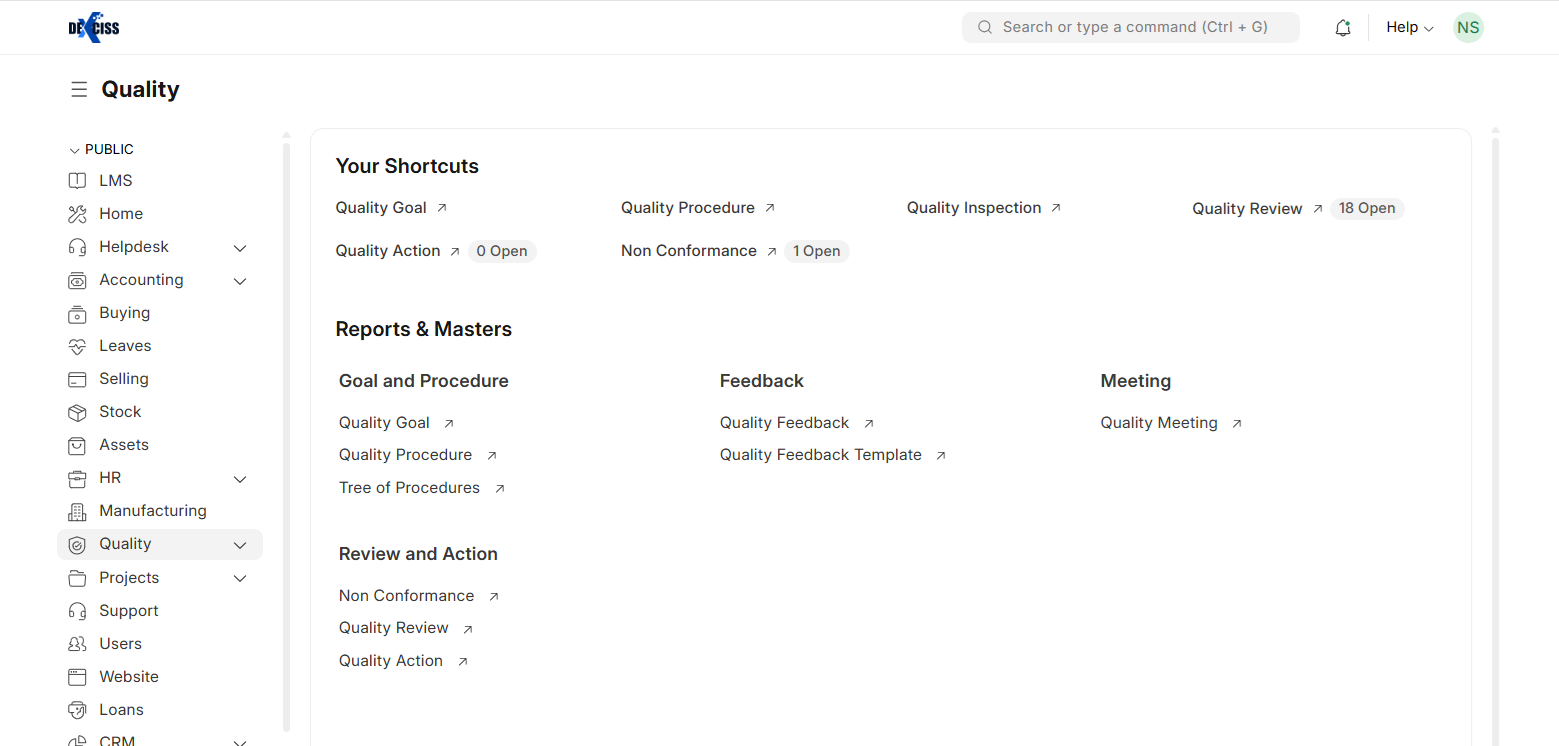Screen dimensions: 1559x746
Task: Click the Quality Feedback Template link
Action: click(820, 455)
